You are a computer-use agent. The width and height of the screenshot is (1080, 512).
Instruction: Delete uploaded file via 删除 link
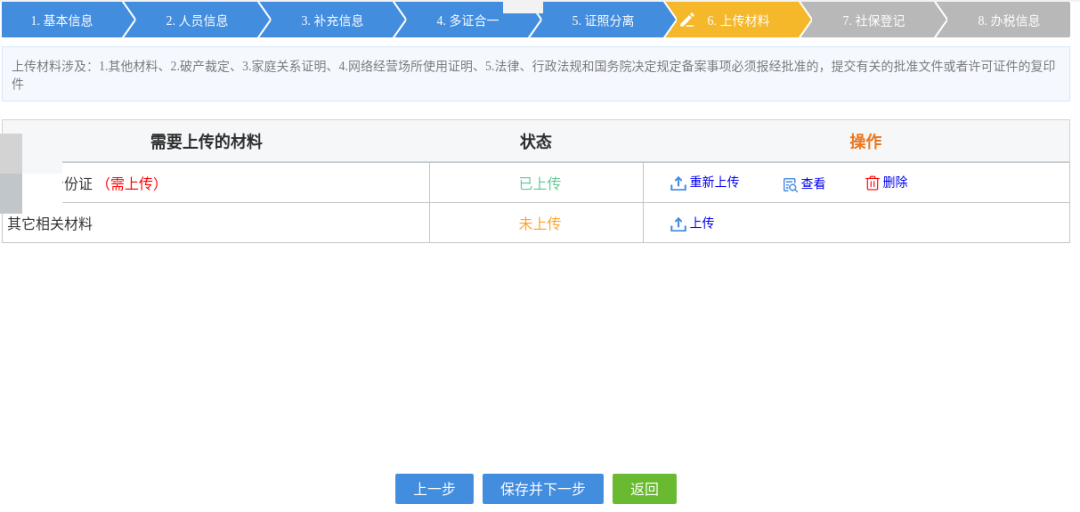coord(895,183)
